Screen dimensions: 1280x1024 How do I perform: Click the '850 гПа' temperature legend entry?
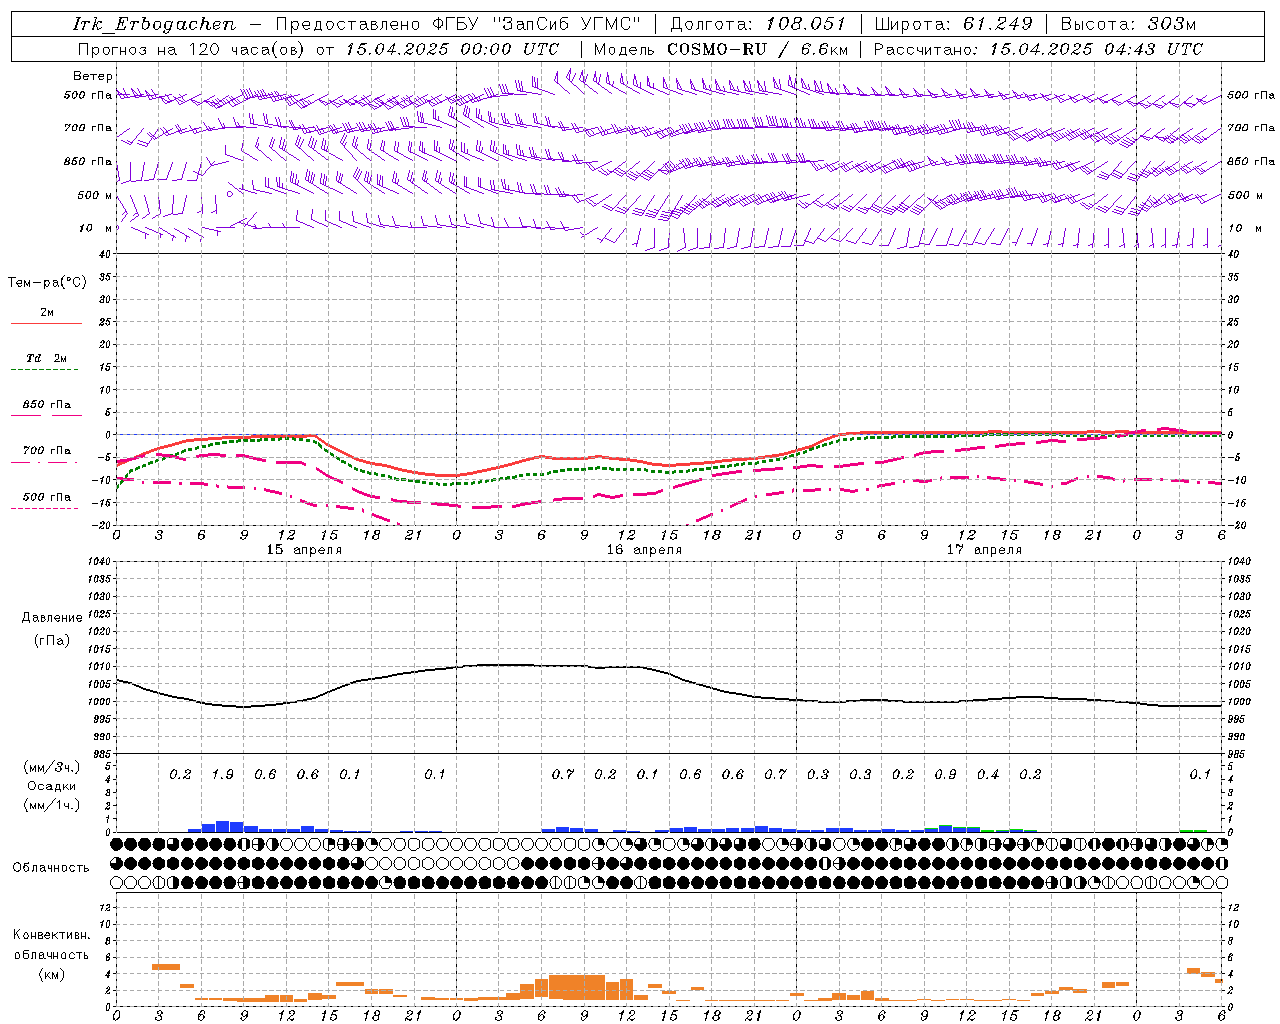pyautogui.click(x=47, y=404)
